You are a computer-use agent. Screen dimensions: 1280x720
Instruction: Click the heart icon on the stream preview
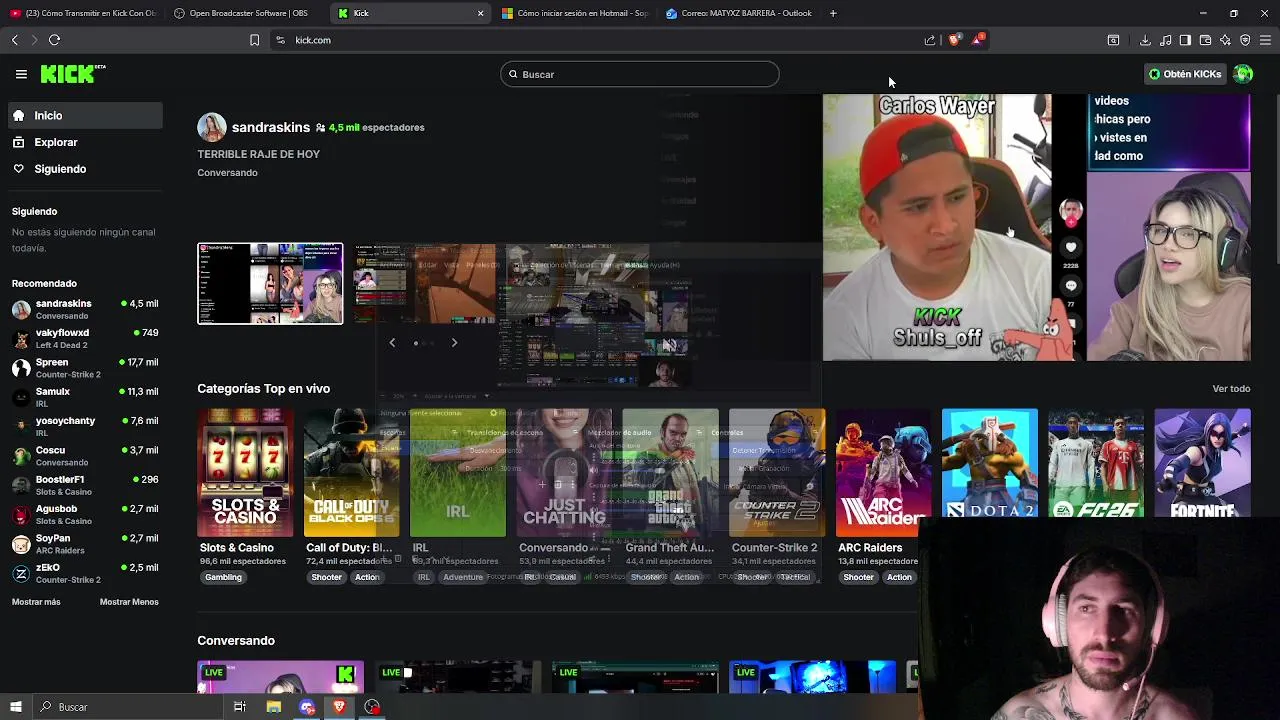tap(1071, 247)
